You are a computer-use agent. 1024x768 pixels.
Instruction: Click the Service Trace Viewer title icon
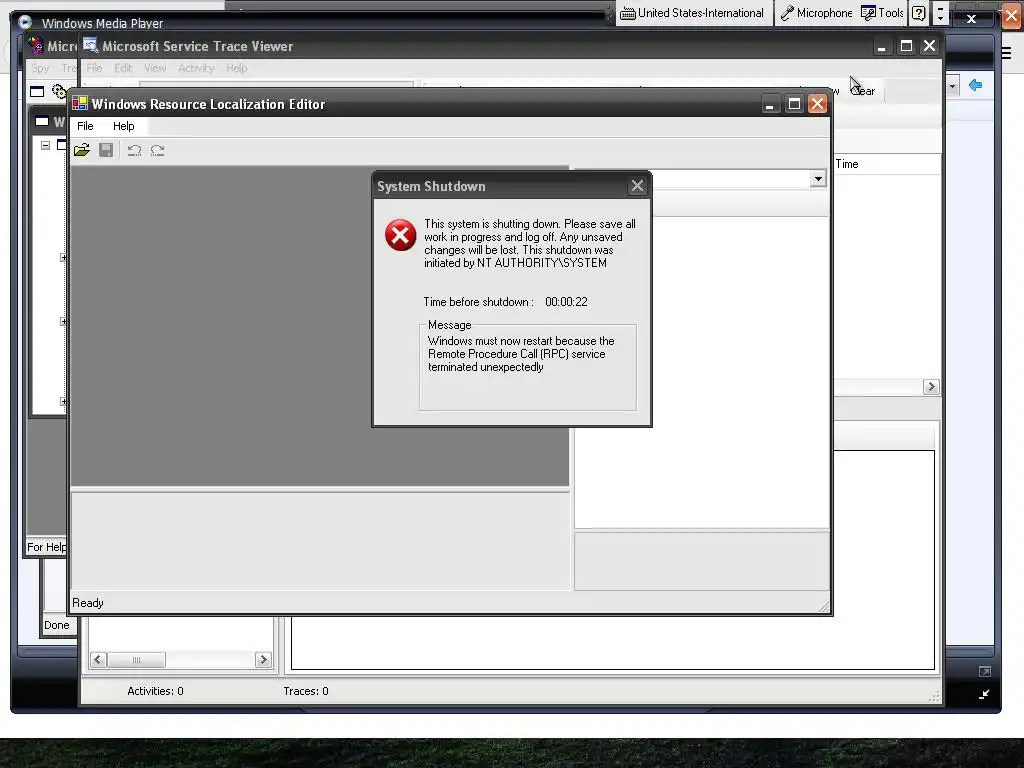coord(91,46)
